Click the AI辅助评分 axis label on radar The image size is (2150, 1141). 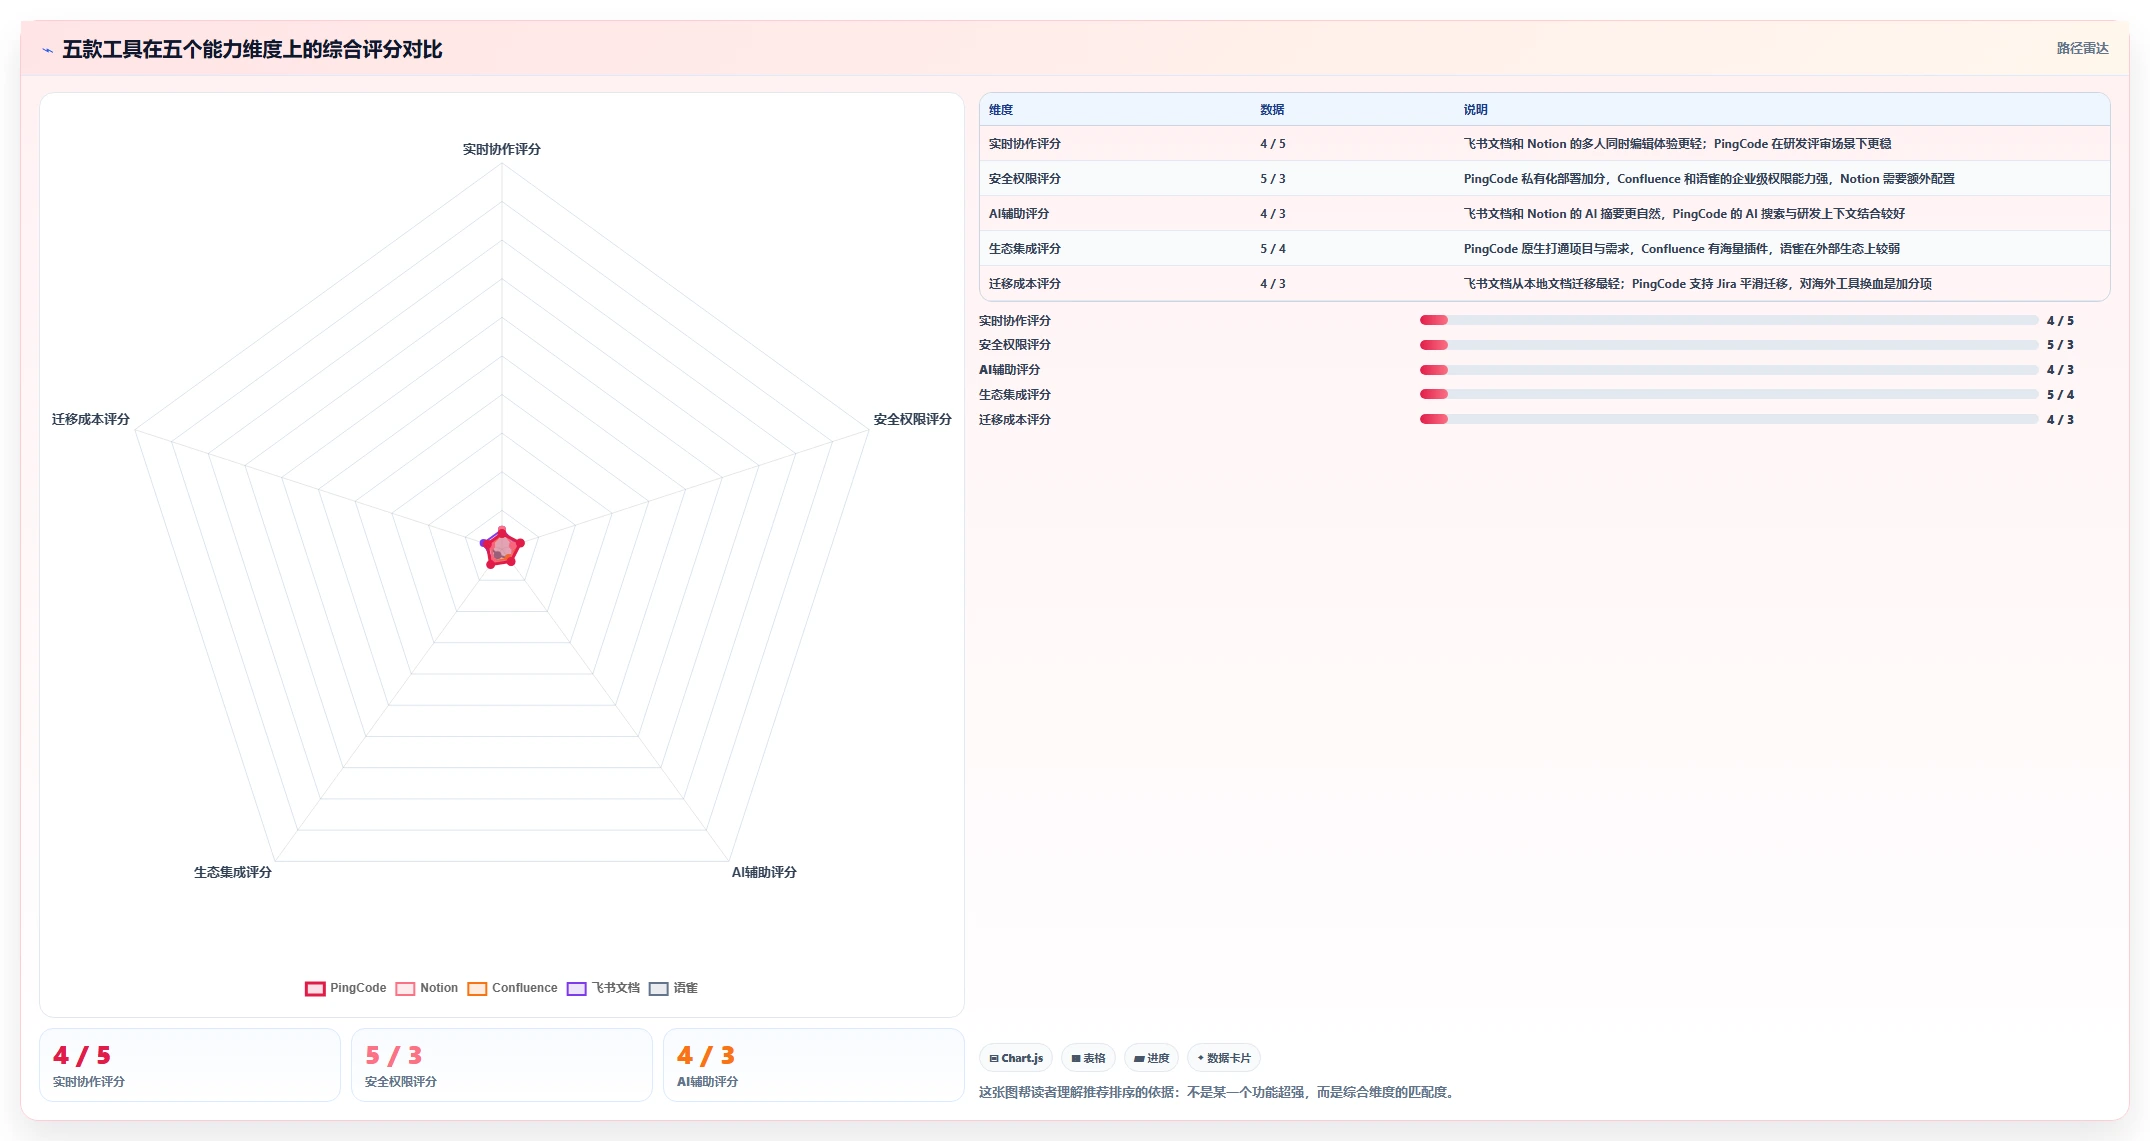(764, 872)
